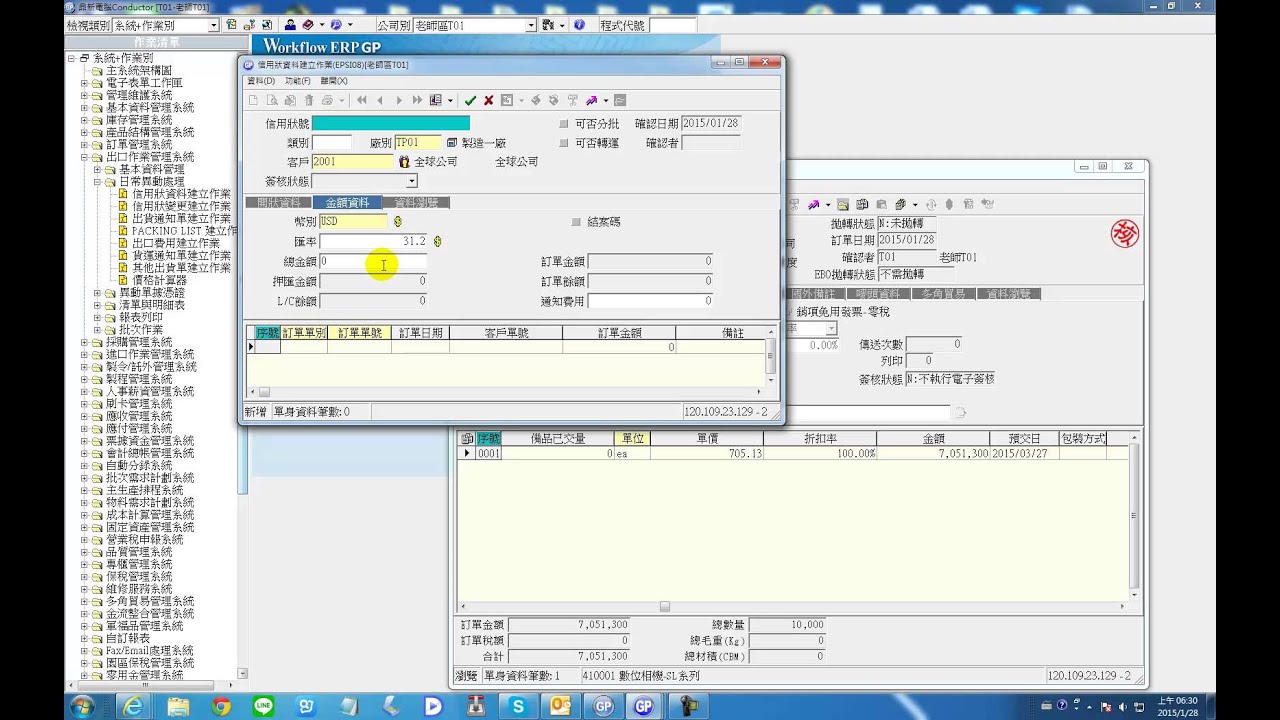Click the 總金額 input field
Image resolution: width=1280 pixels, height=720 pixels.
coord(373,261)
